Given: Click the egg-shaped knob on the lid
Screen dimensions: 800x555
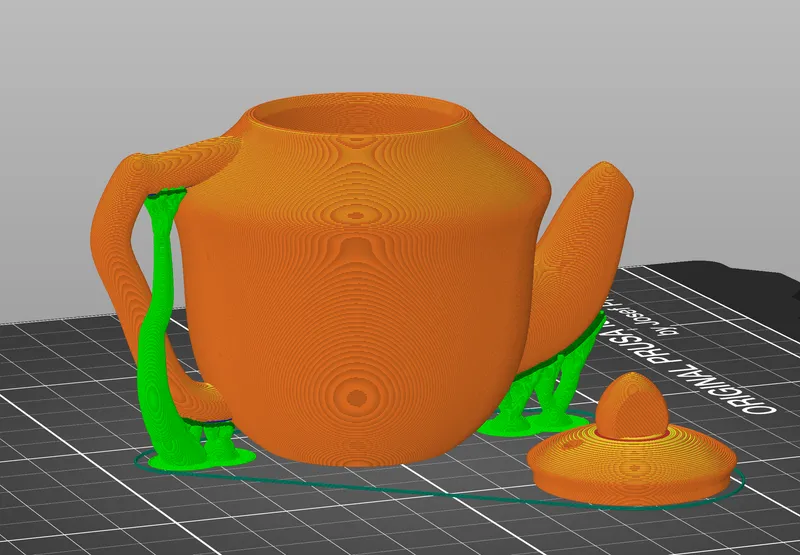Looking at the screenshot, I should coord(633,404).
